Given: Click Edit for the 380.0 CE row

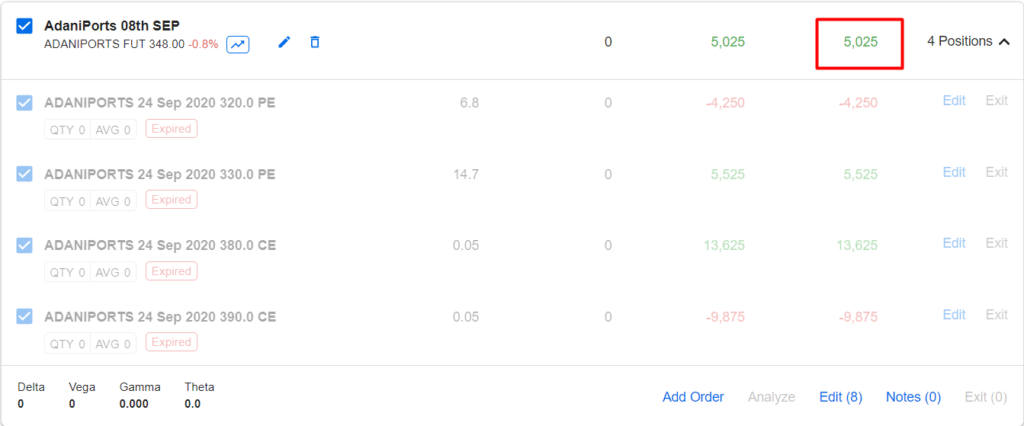Looking at the screenshot, I should click(x=954, y=243).
